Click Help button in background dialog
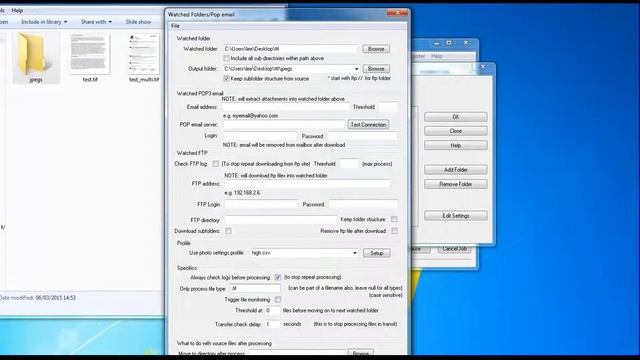The height and width of the screenshot is (360, 640). coord(456,145)
